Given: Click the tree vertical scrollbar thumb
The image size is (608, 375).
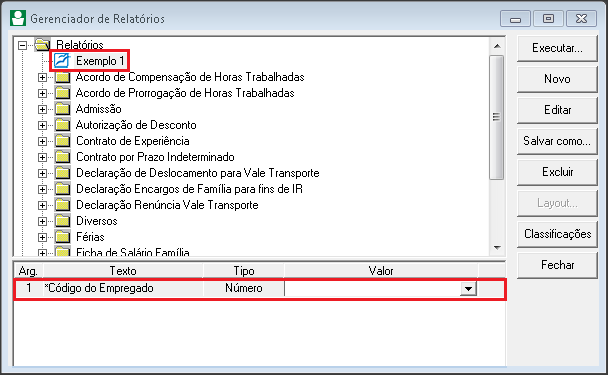Looking at the screenshot, I should (497, 117).
